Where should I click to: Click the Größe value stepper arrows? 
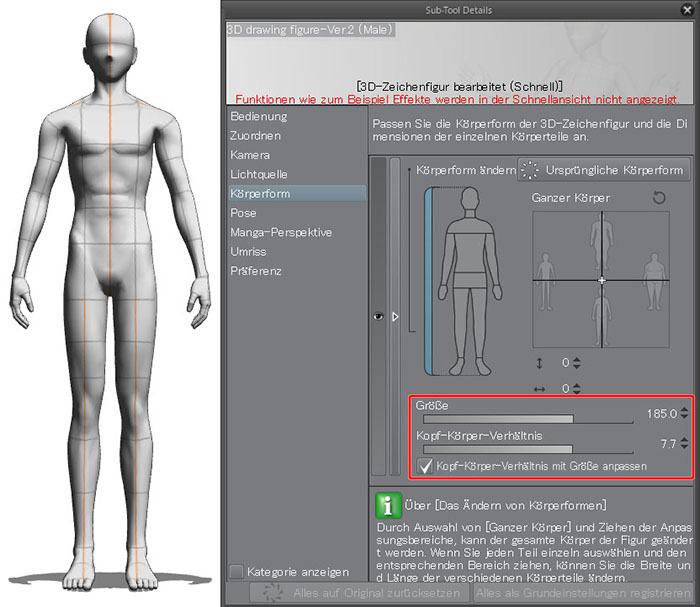(684, 413)
